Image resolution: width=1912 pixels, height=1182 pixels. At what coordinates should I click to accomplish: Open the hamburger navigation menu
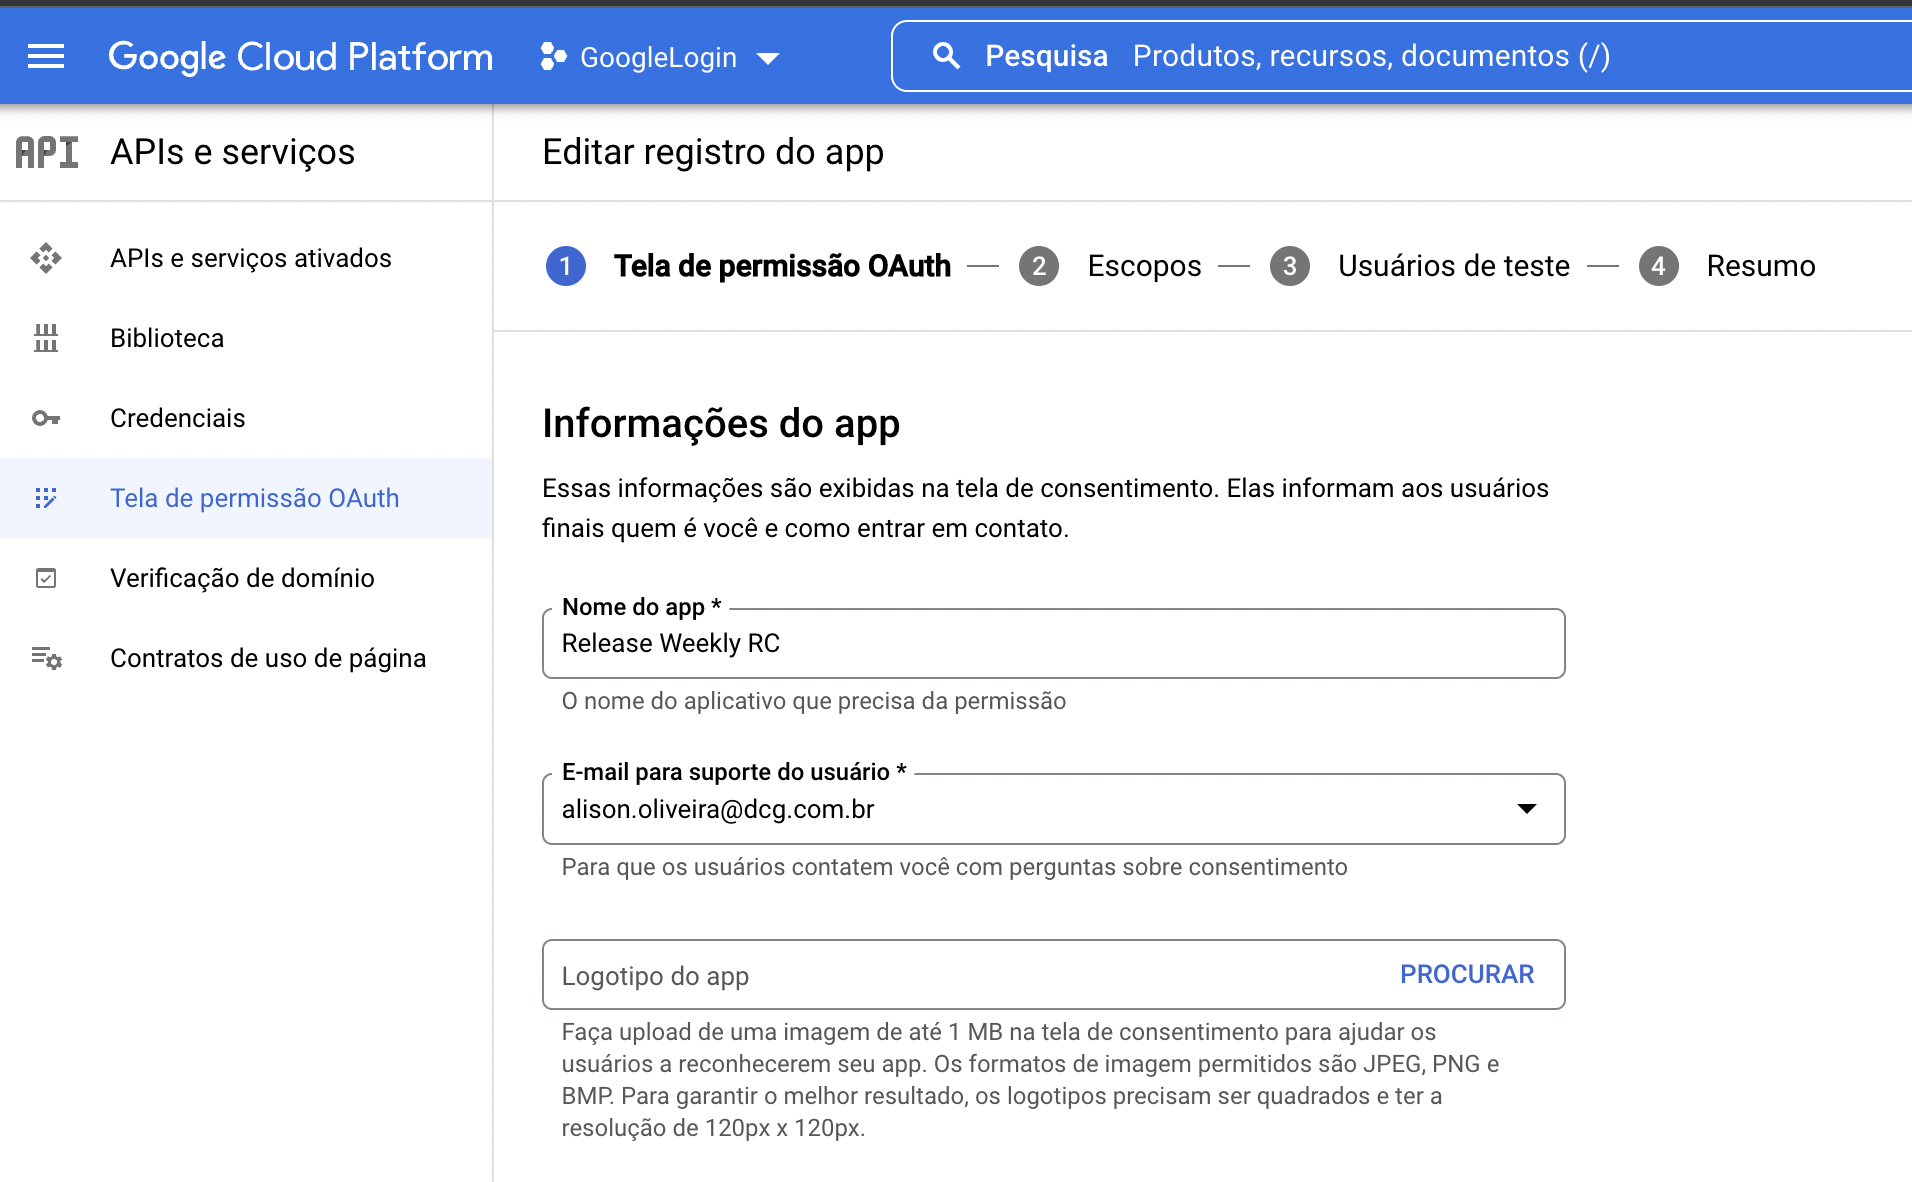tap(46, 57)
